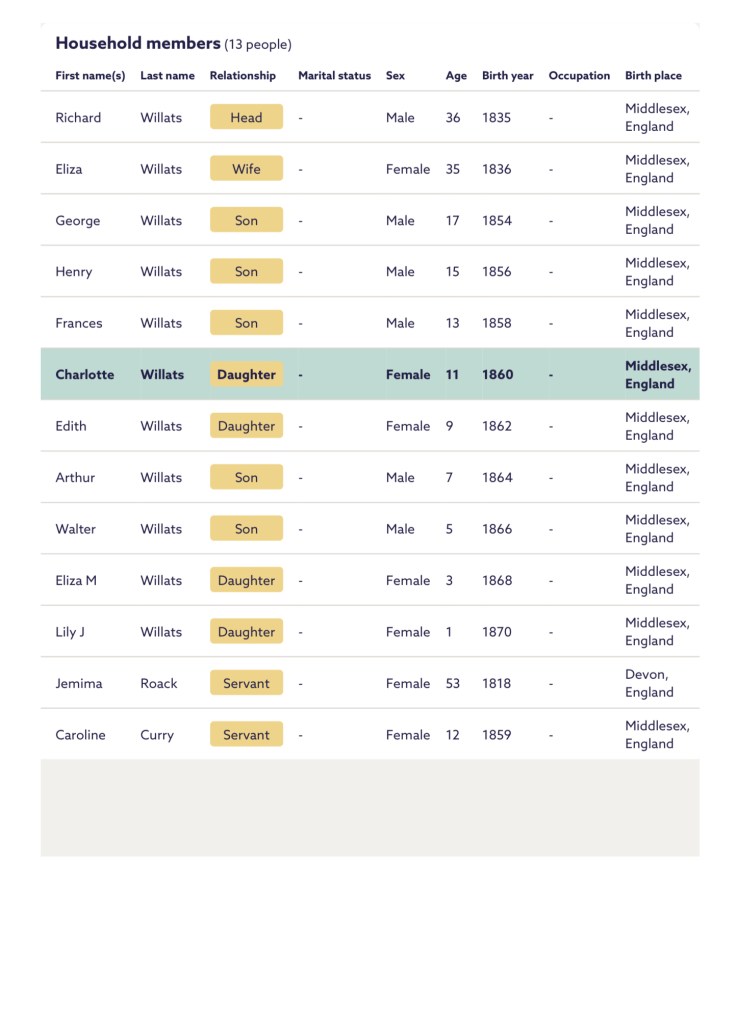This screenshot has width=736, height=1023.
Task: Click the first name Richard
Action: (x=78, y=118)
